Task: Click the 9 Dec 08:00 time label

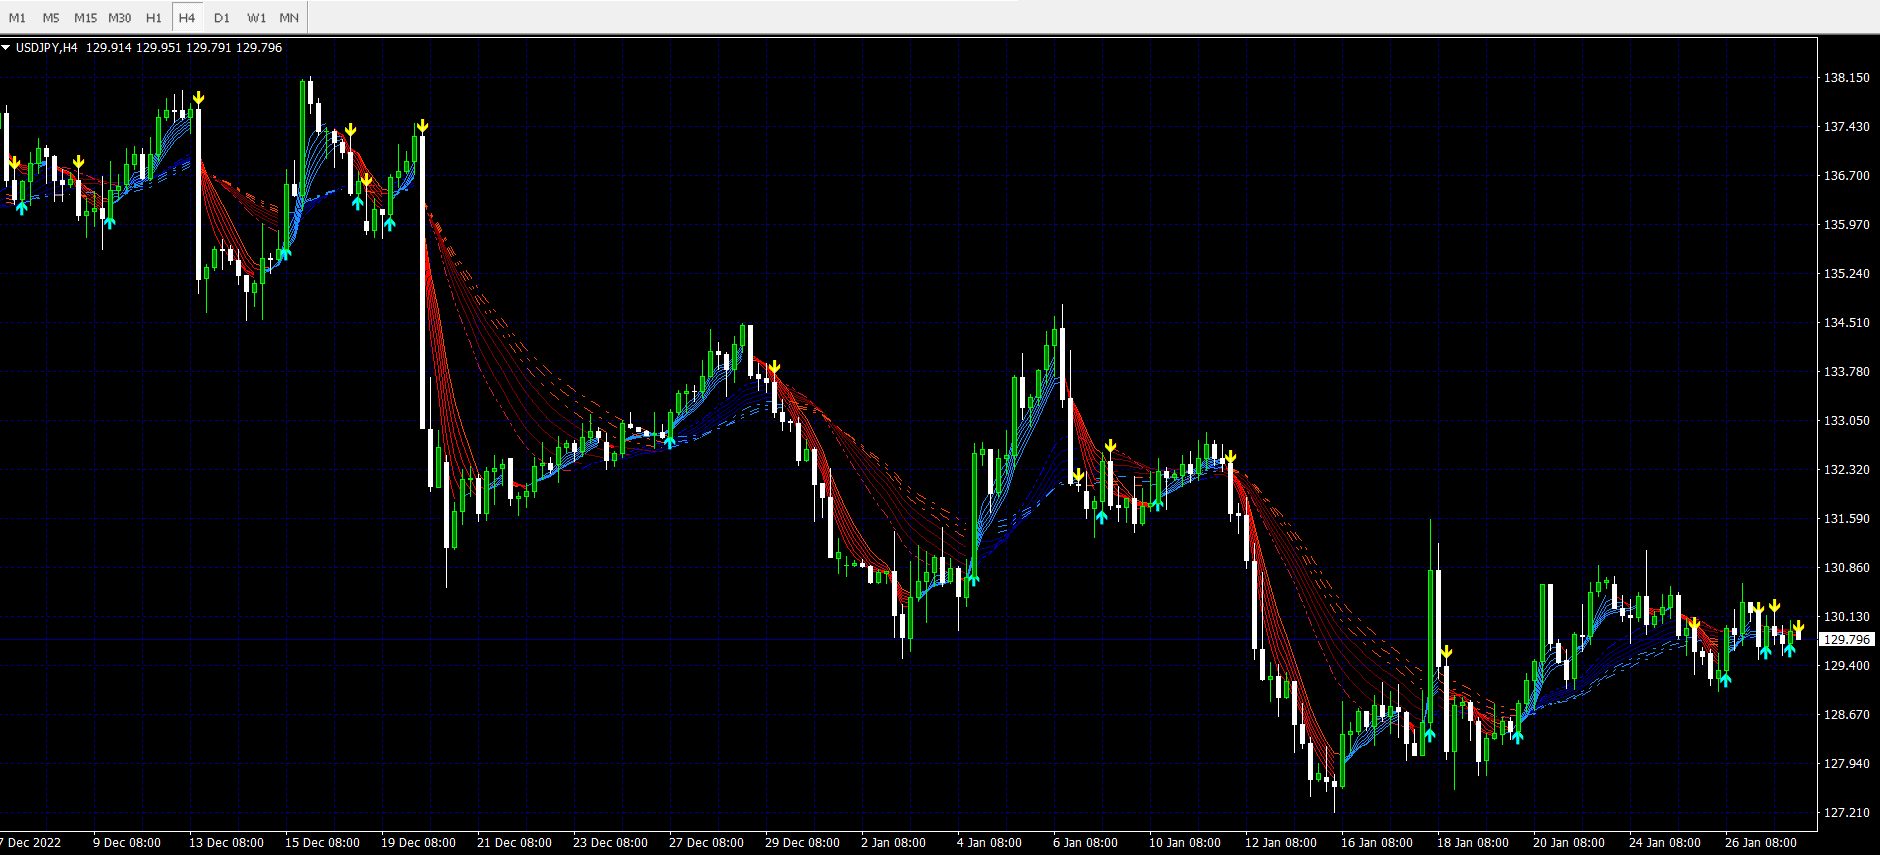Action: [127, 842]
